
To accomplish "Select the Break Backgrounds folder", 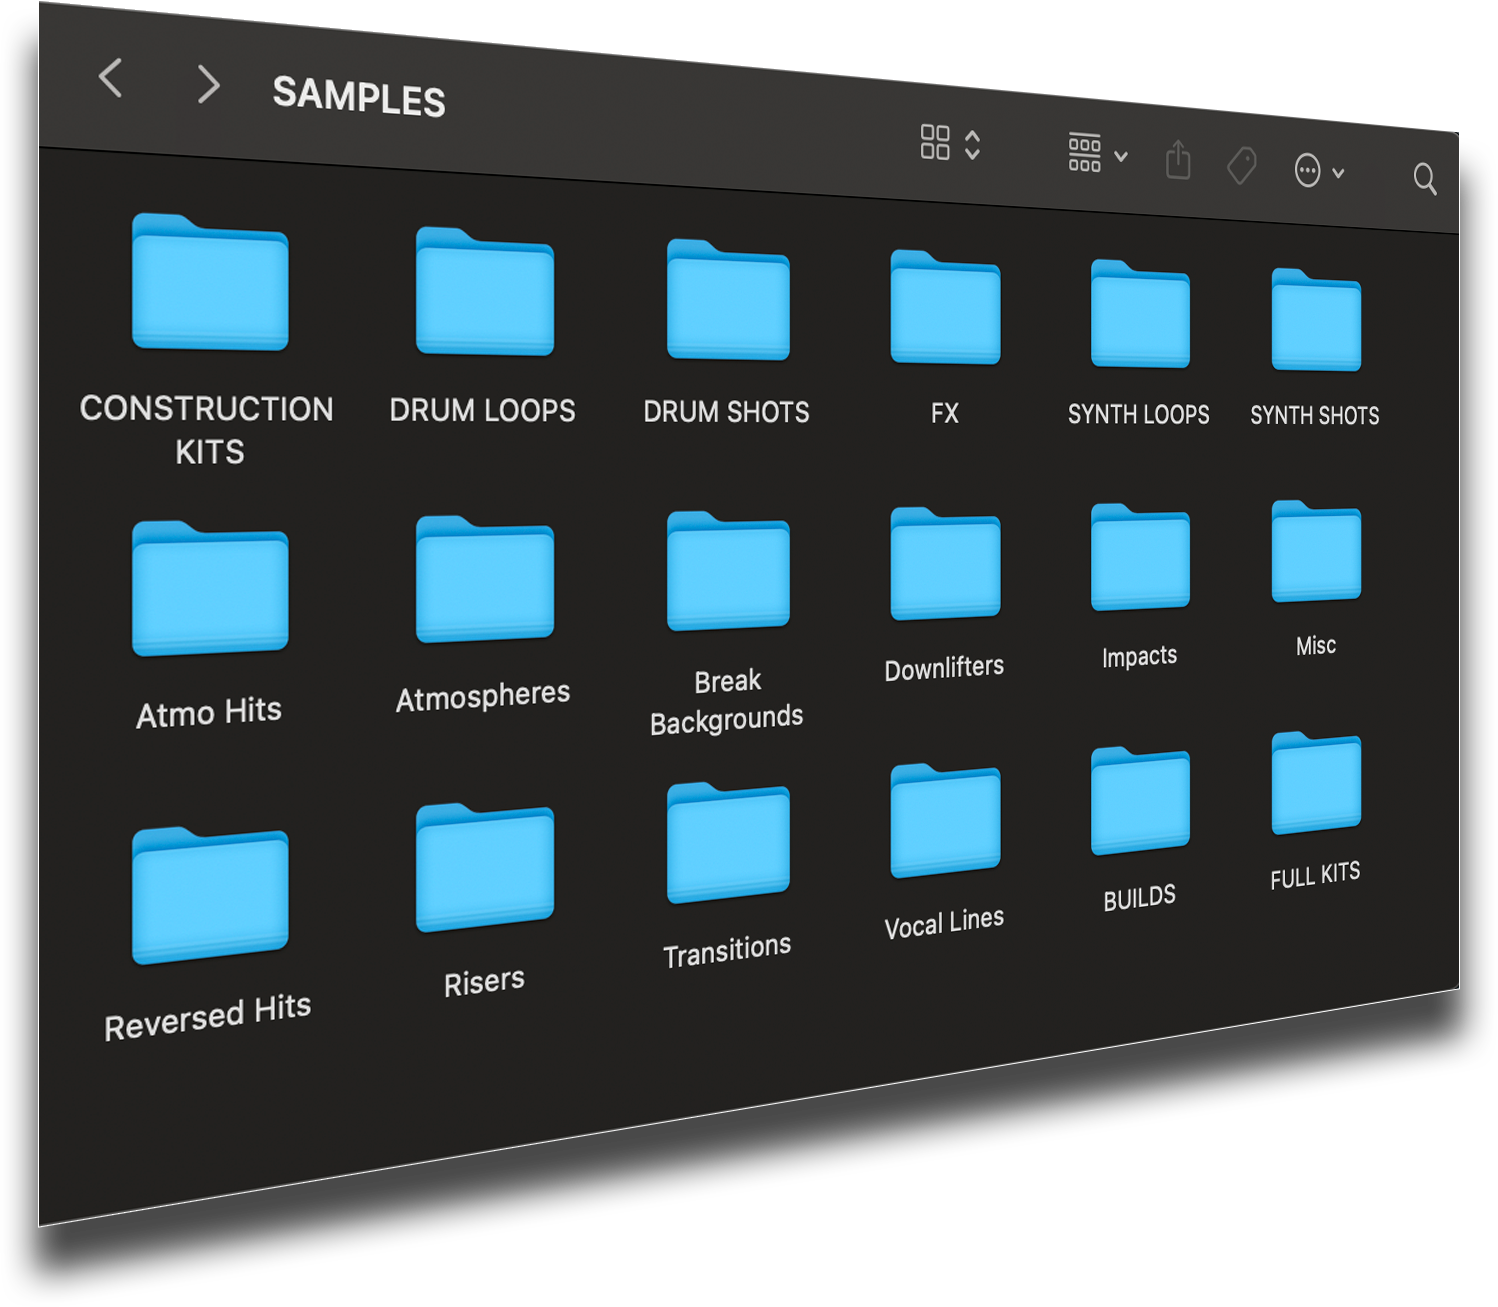I will (728, 572).
